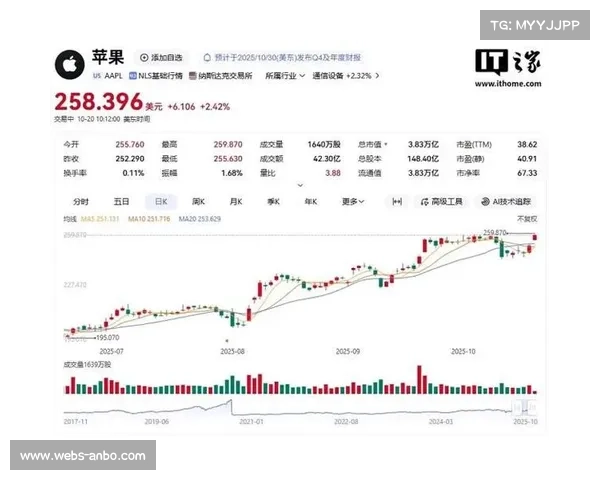Click the tallest red volume bar
Screen dimensions: 600x480
[419, 380]
